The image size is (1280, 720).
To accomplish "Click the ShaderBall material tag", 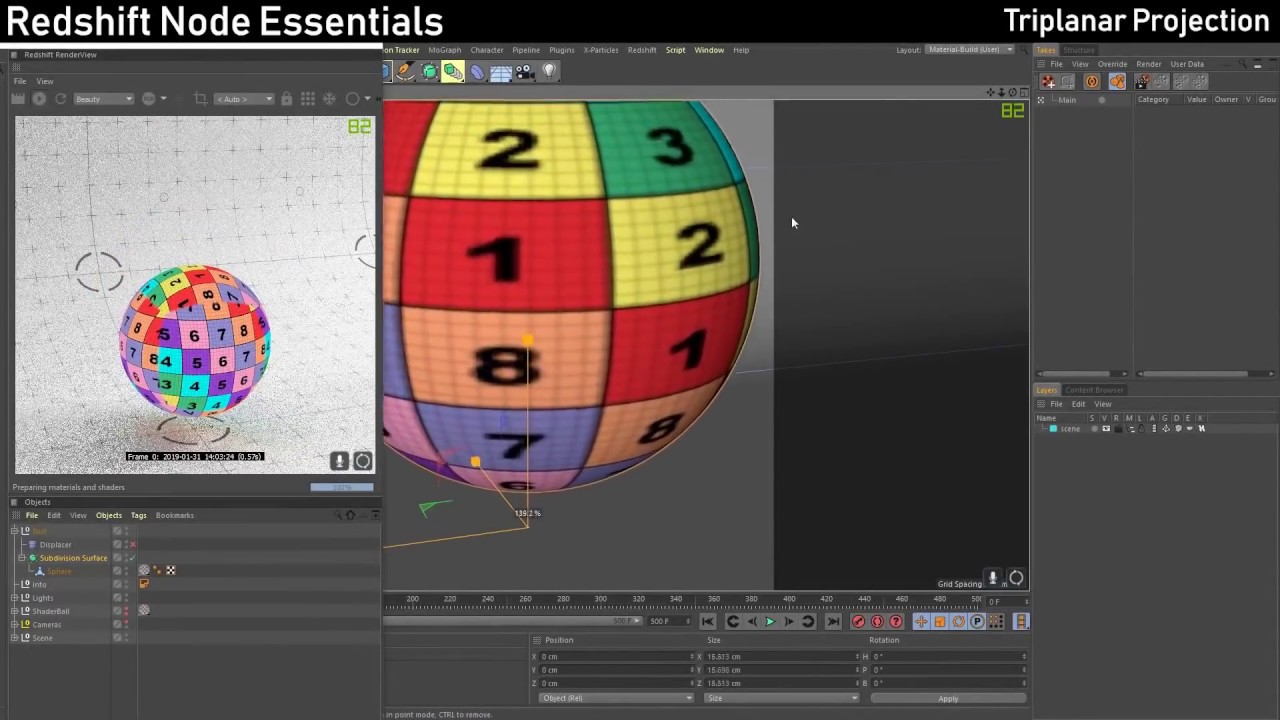I will click(x=144, y=610).
